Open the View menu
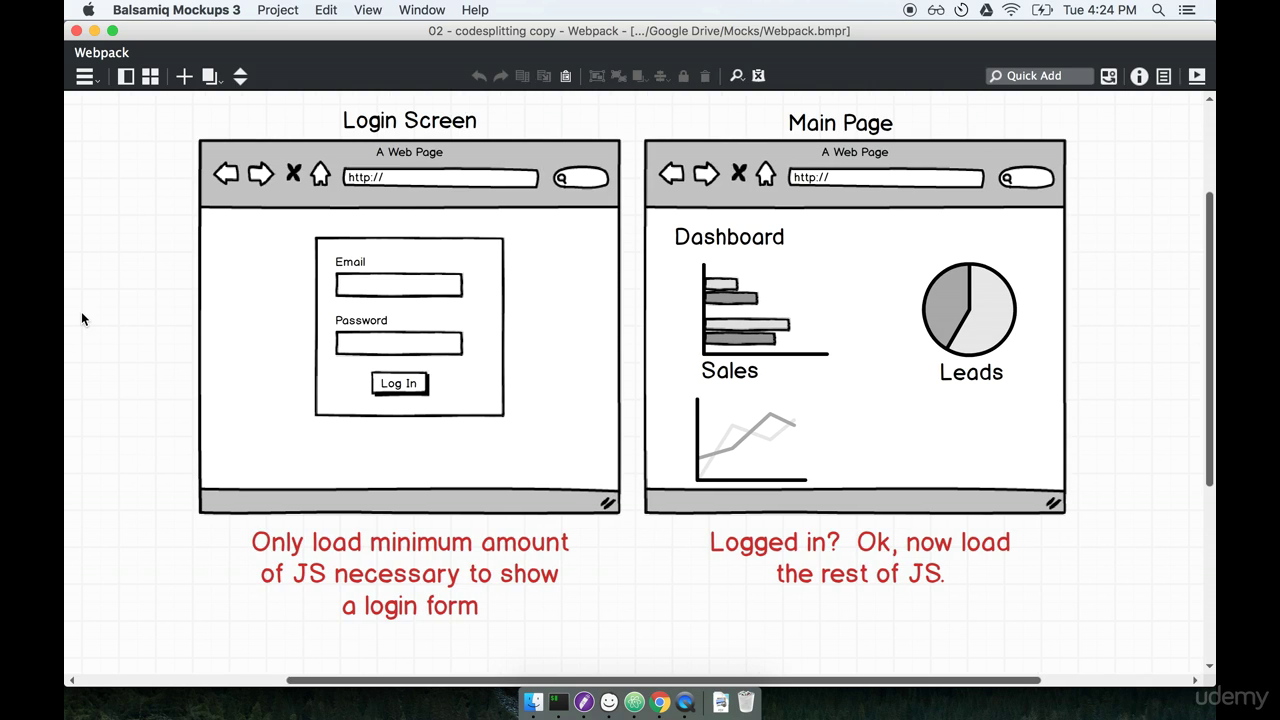 (367, 10)
